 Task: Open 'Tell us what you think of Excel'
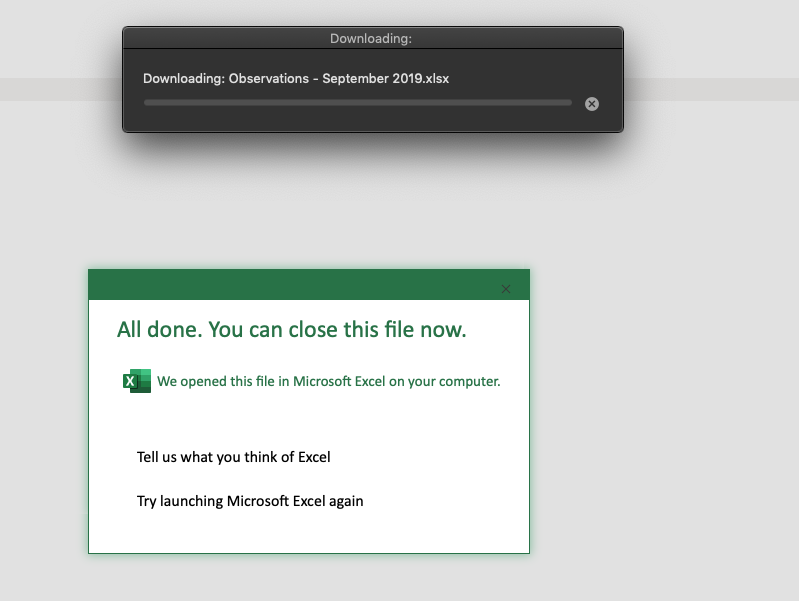233,457
